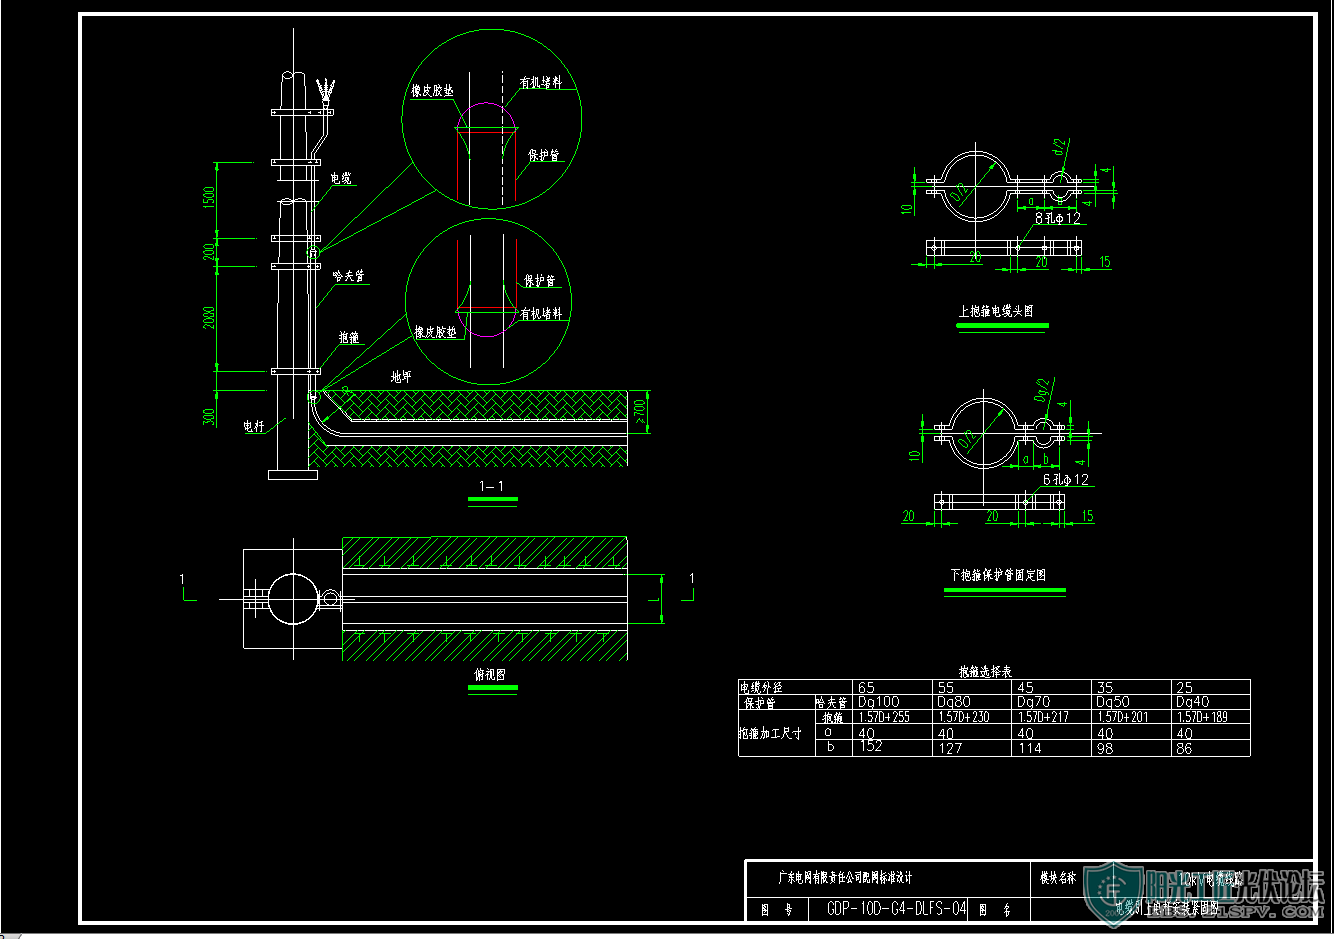1334x939 pixels.
Task: Click the left section marker 1 in plan view
Action: click(182, 579)
